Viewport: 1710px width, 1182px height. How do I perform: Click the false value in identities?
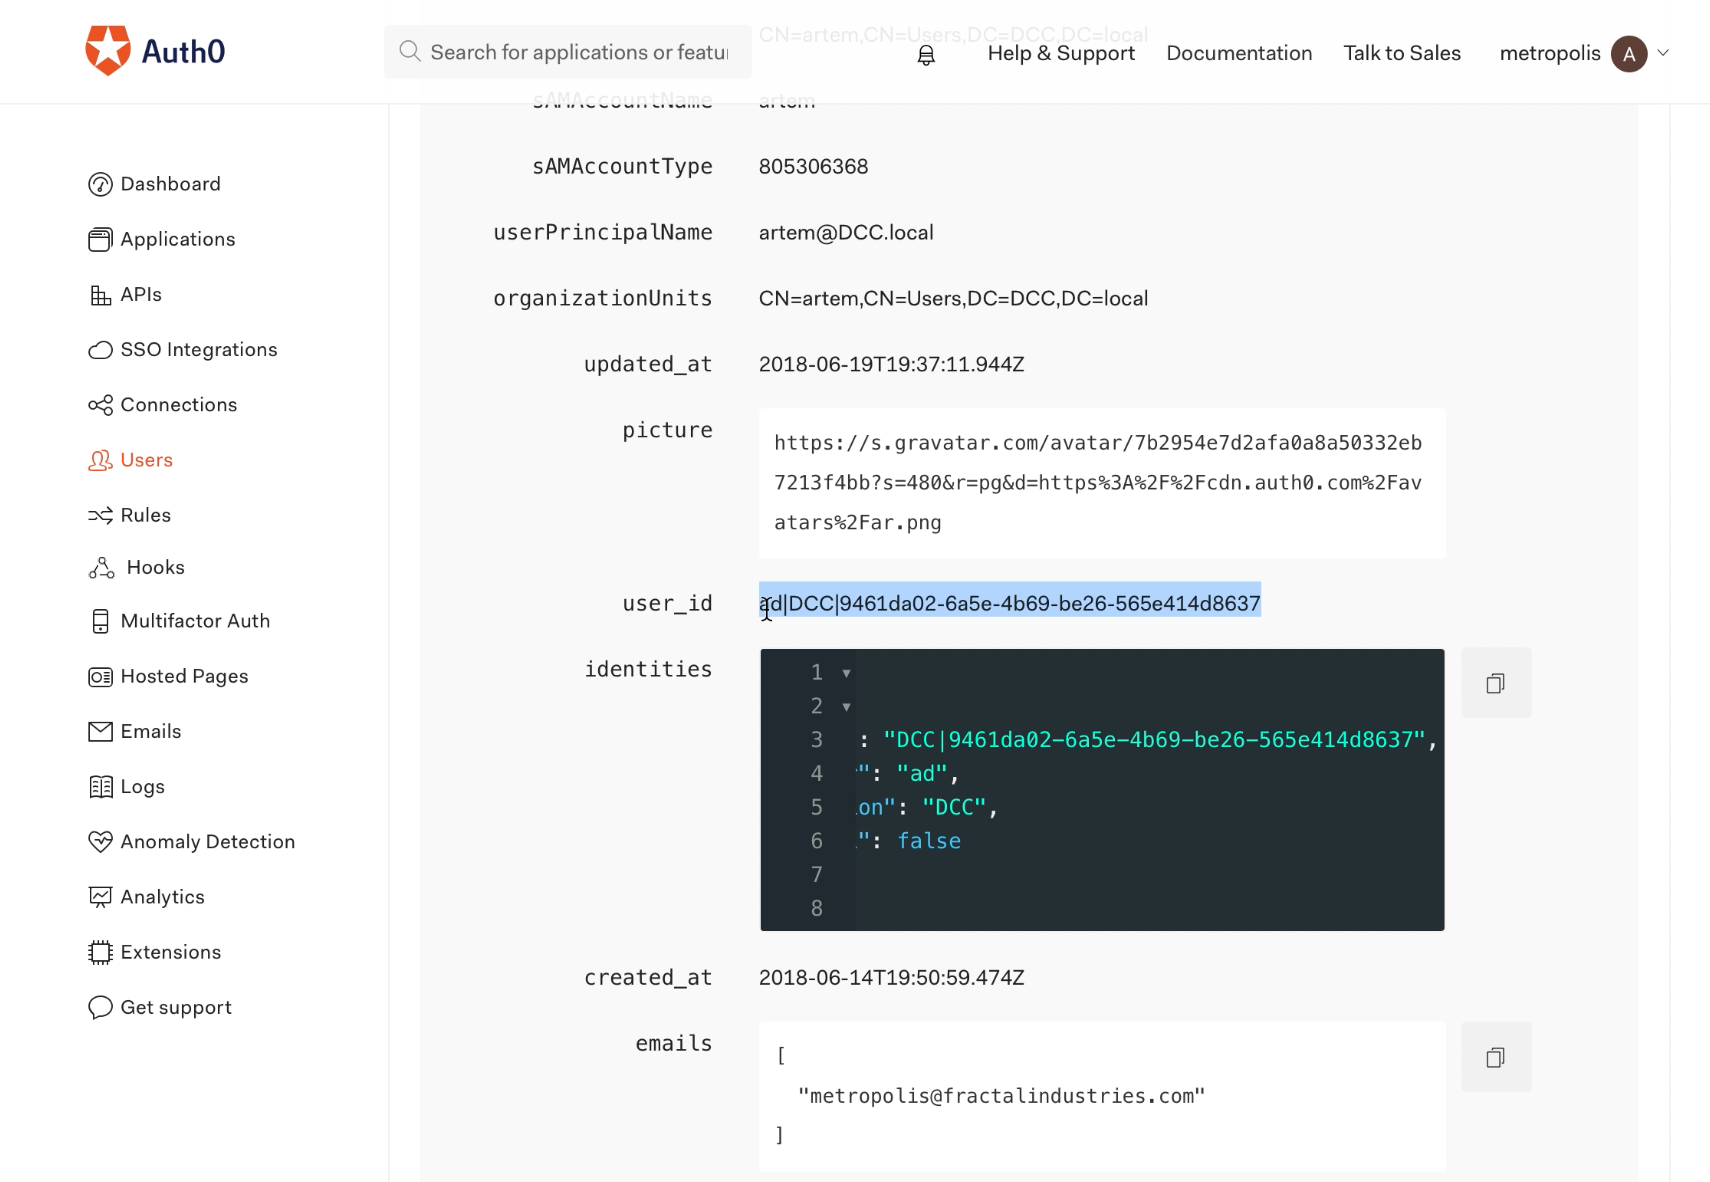coord(929,841)
